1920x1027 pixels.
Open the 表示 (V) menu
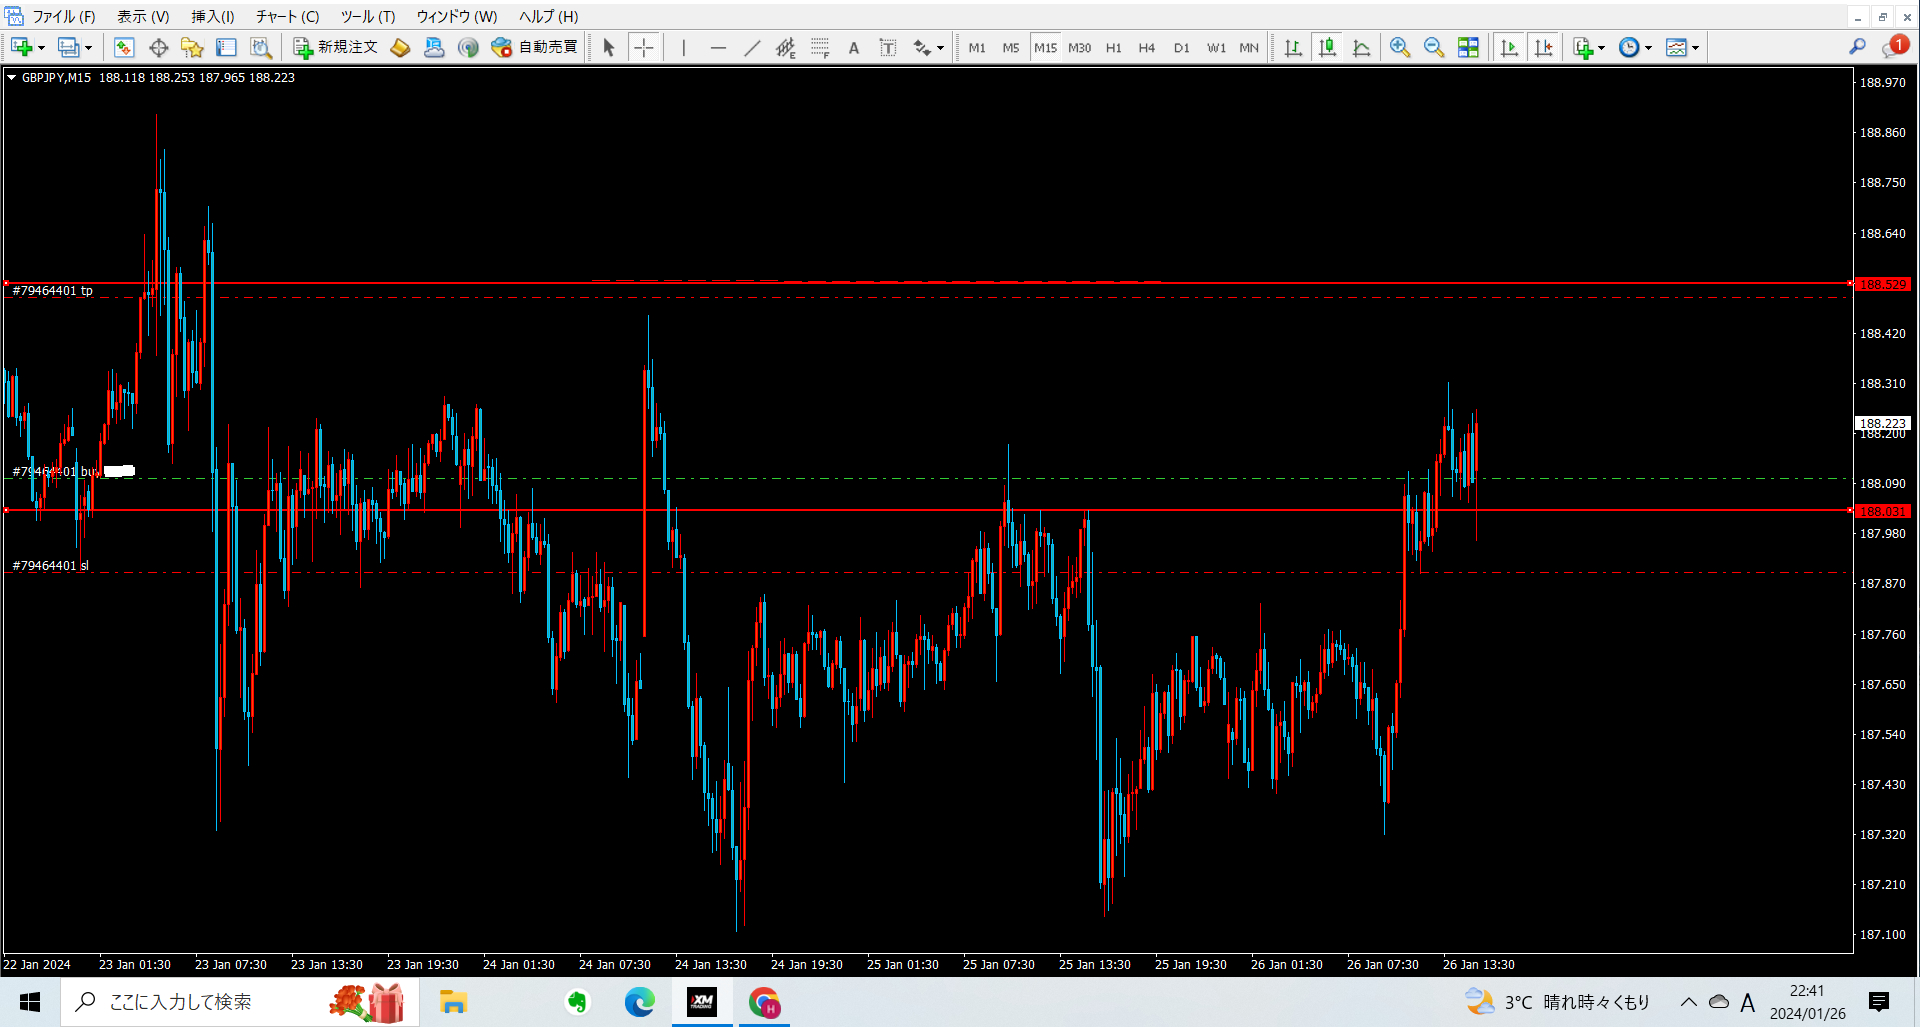(143, 16)
